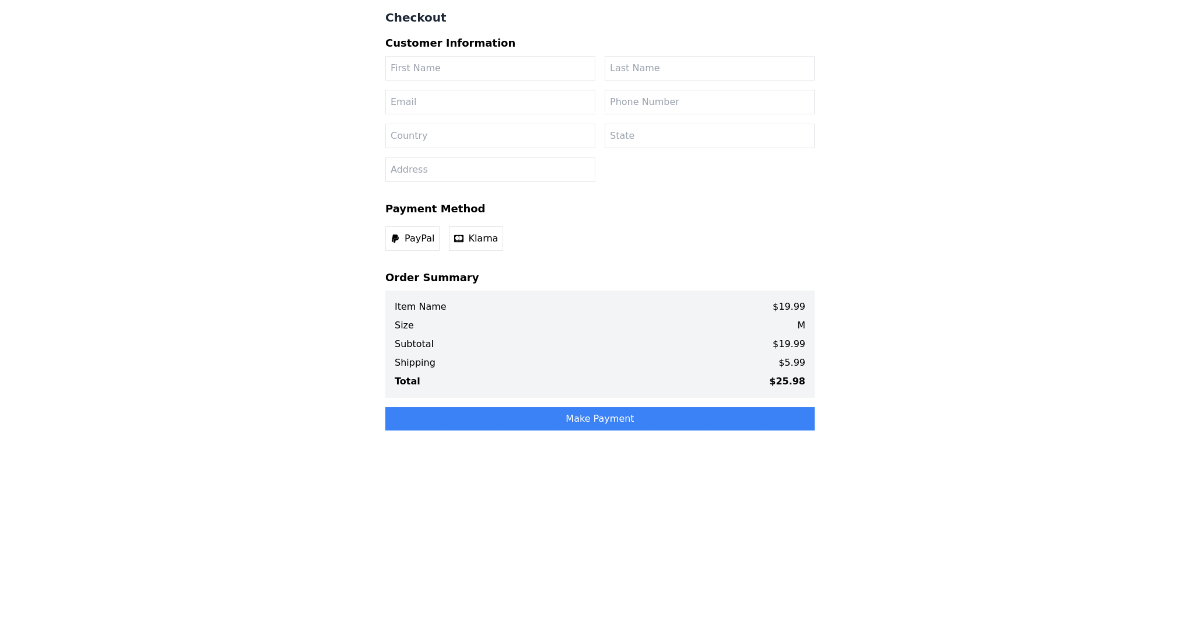Click the PayPal logo icon
The width and height of the screenshot is (1200, 630).
coord(396,238)
